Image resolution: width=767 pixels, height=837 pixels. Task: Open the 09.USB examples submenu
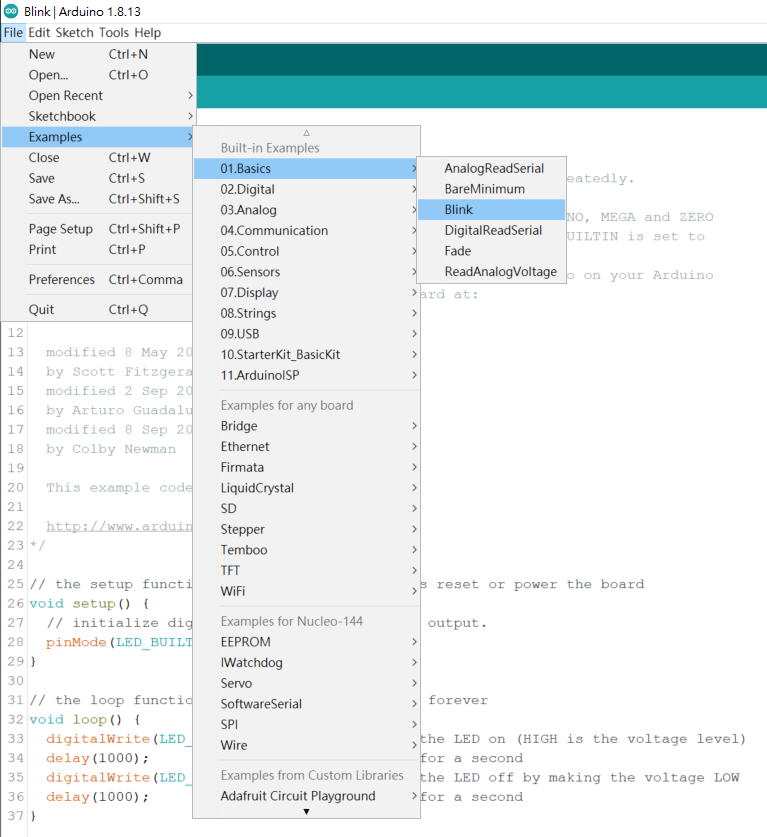306,334
